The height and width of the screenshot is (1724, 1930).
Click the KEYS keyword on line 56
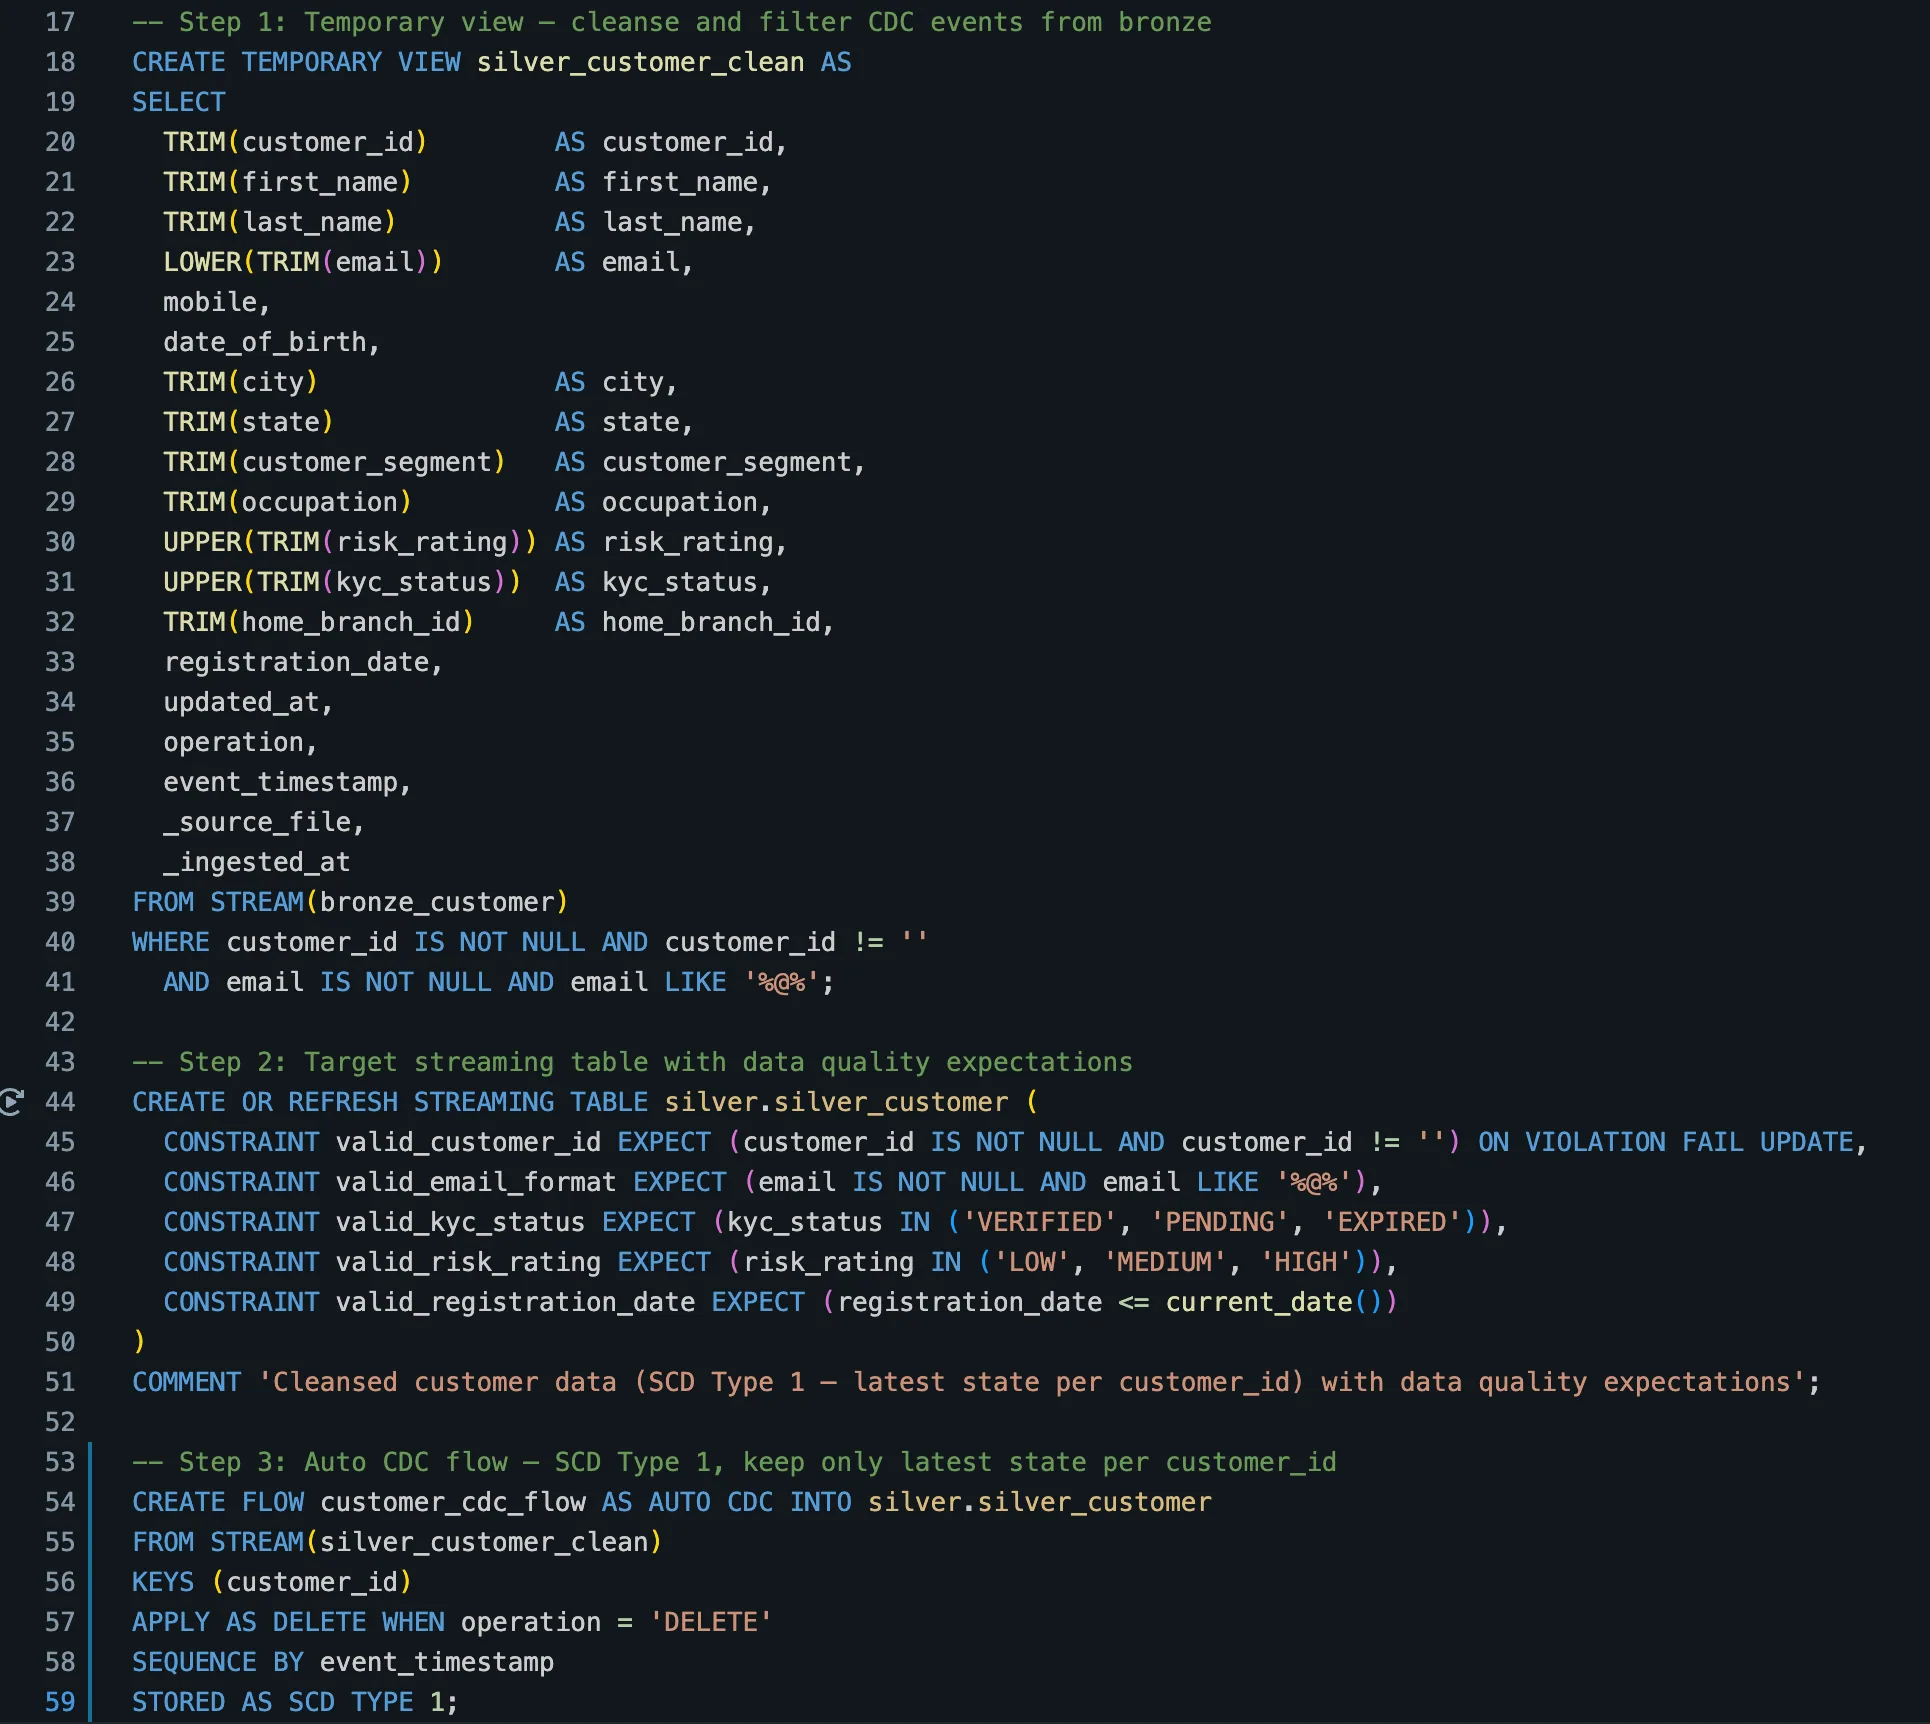click(163, 1582)
